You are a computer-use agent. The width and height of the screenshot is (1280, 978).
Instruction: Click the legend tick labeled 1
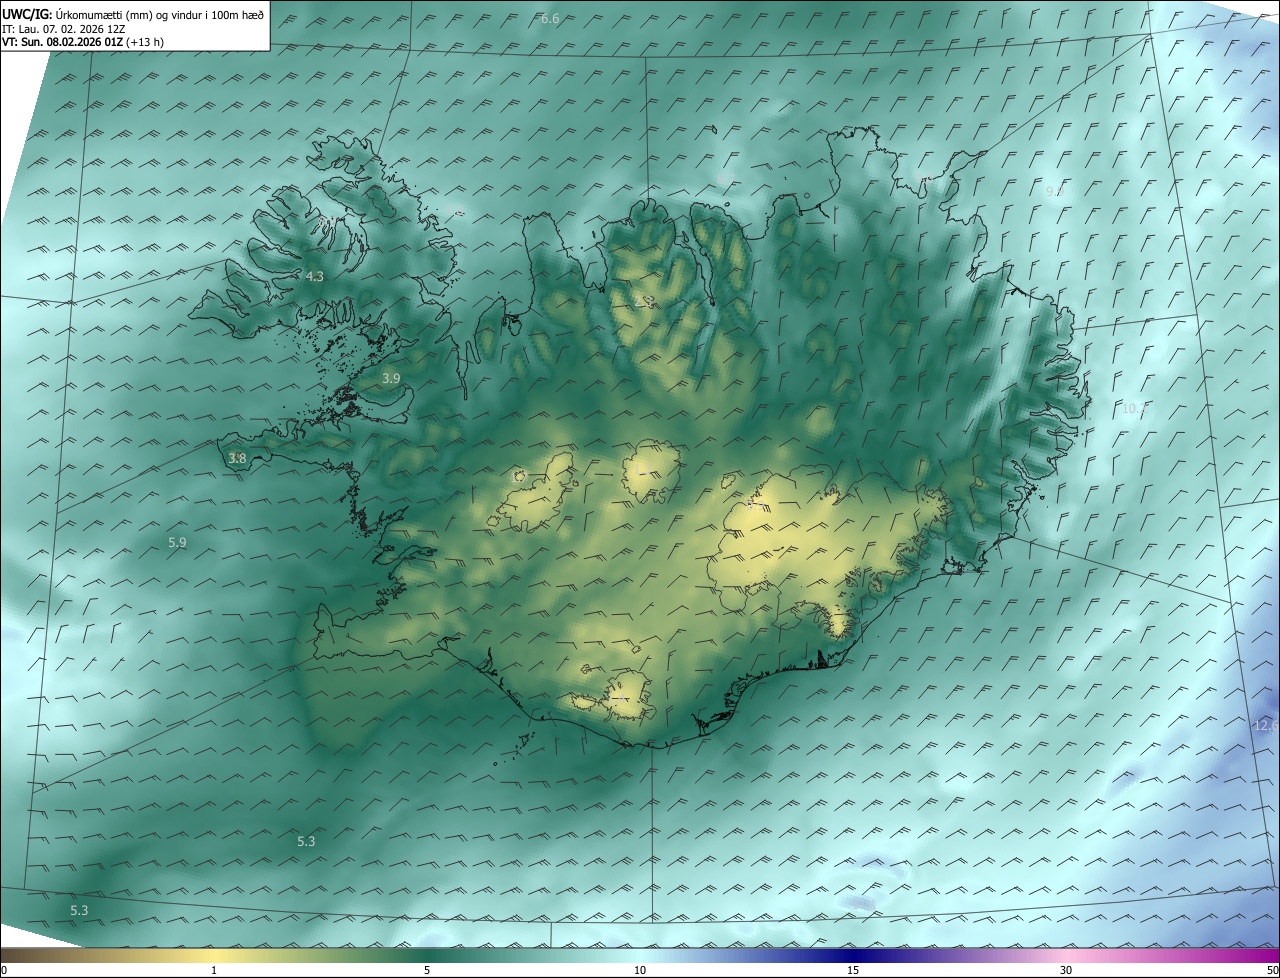click(x=214, y=970)
